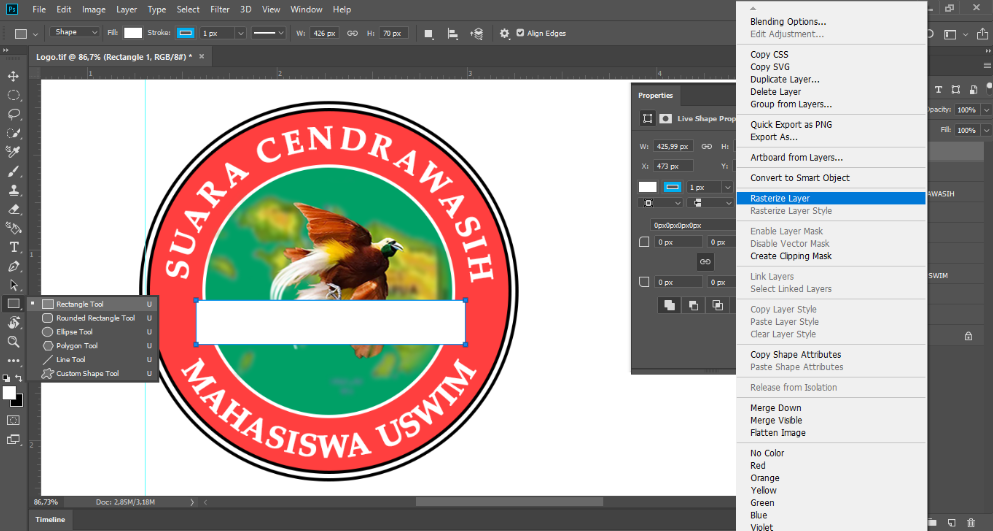Open stroke line cap dropdown in Properties
The width and height of the screenshot is (993, 531).
pyautogui.click(x=710, y=203)
